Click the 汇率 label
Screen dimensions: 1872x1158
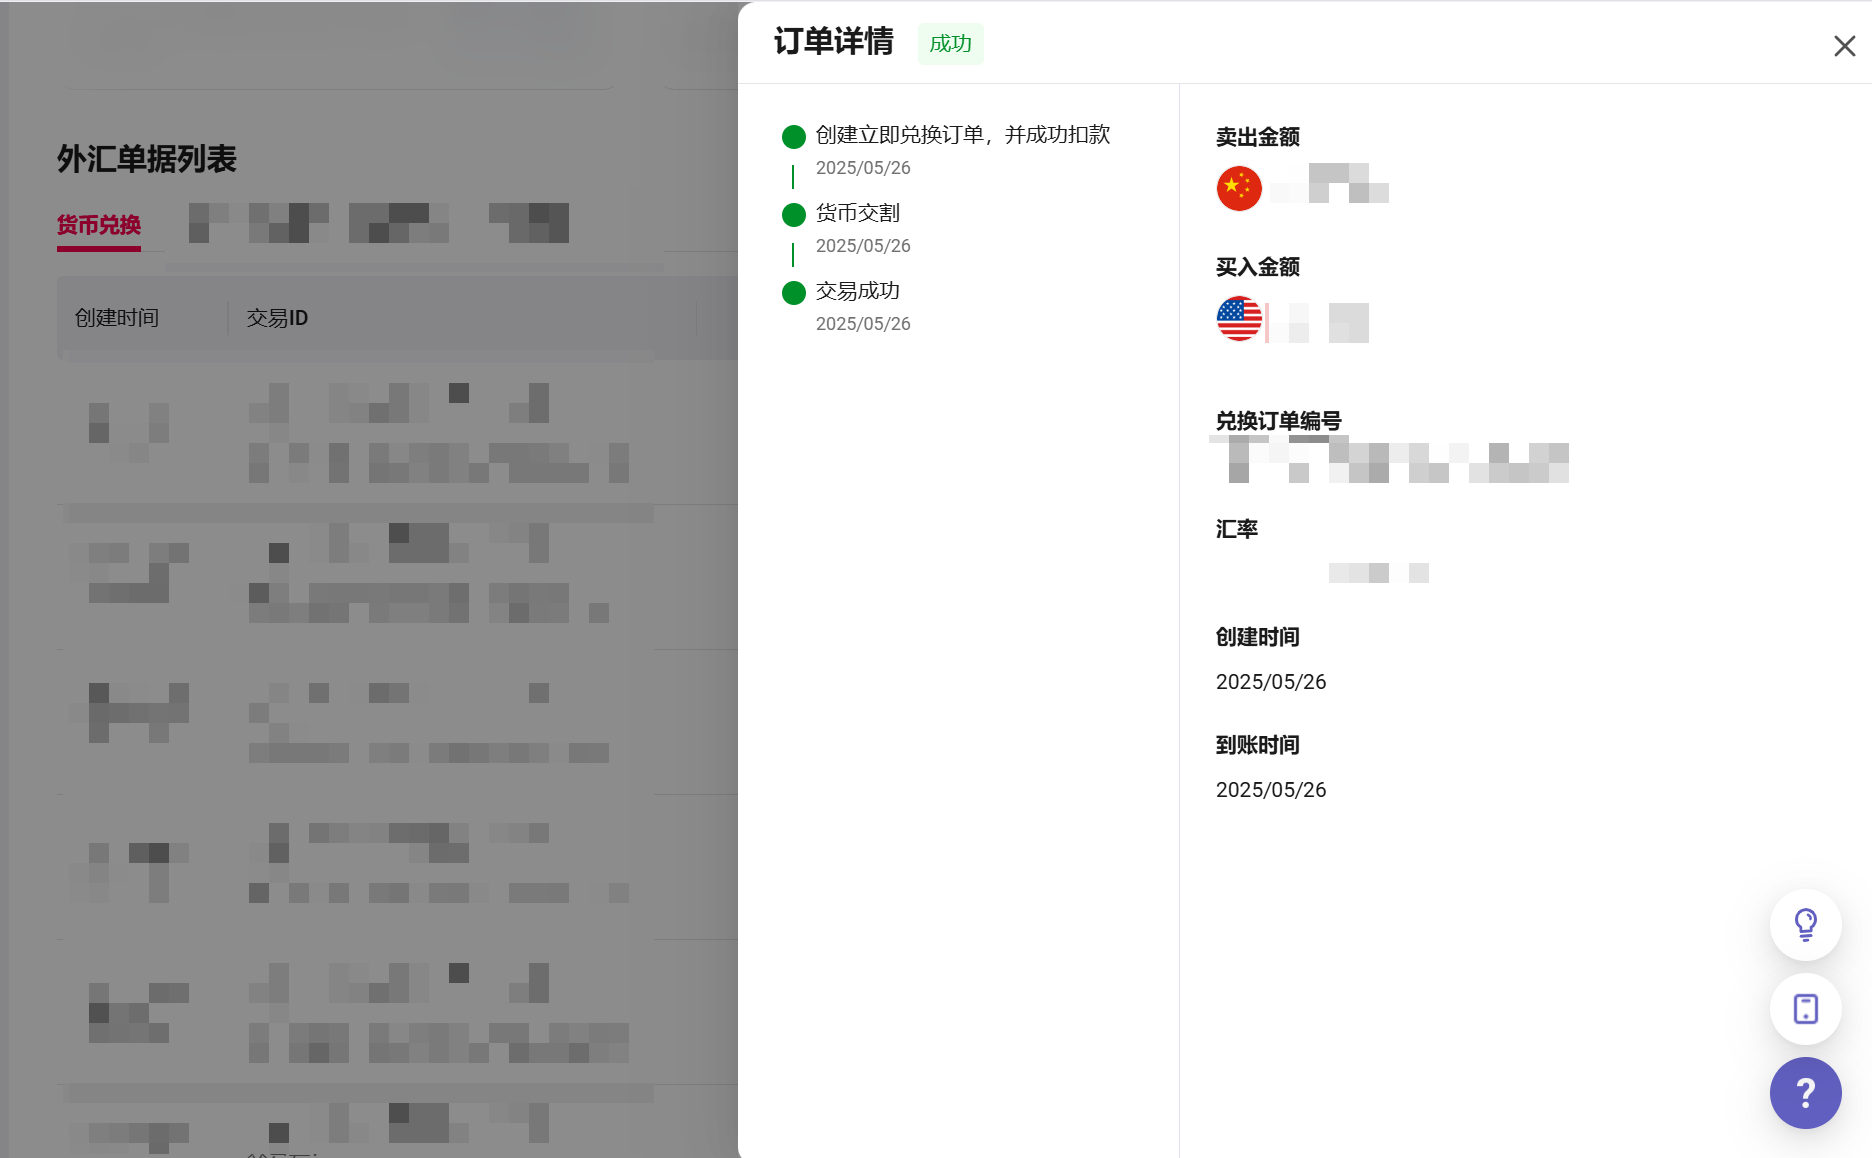[x=1237, y=529]
